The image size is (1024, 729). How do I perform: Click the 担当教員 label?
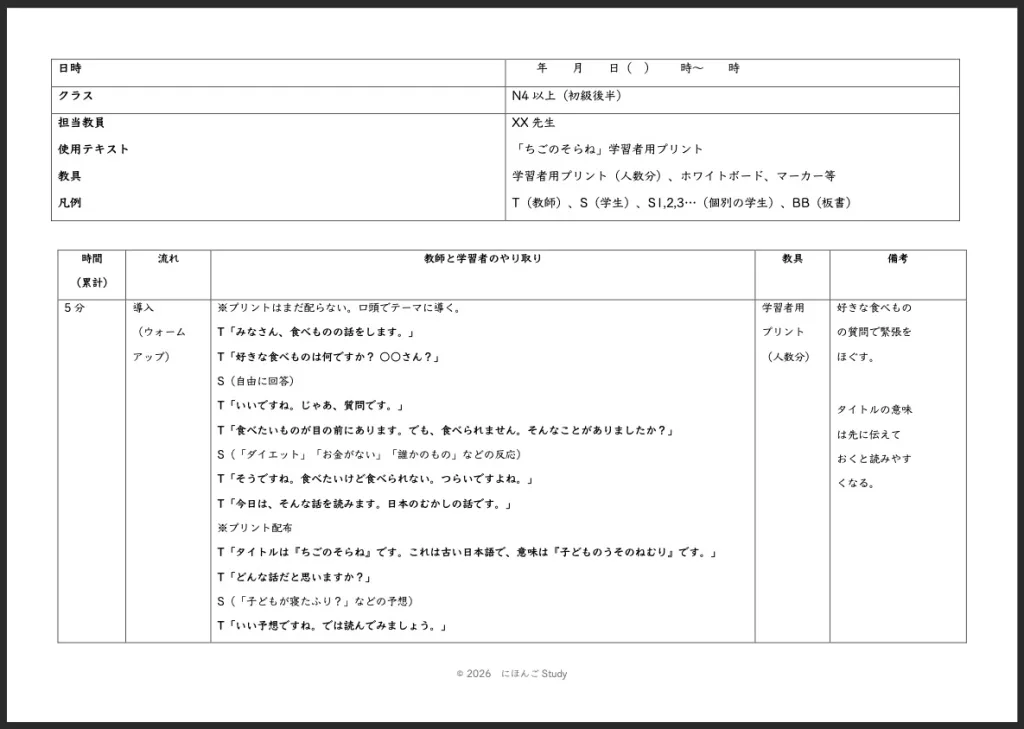click(x=82, y=123)
